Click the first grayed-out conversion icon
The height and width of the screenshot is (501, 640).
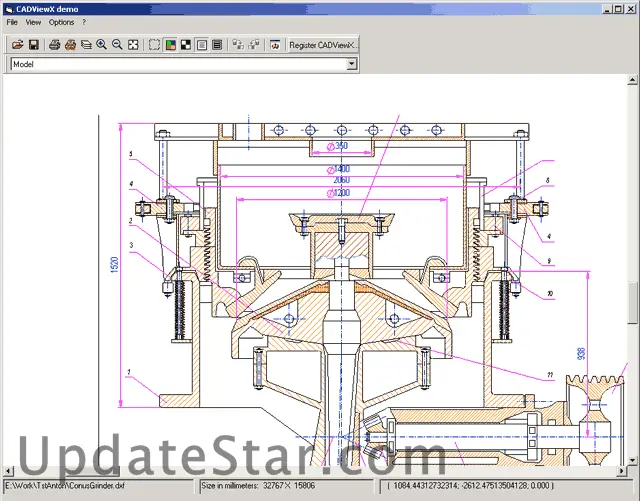click(238, 45)
